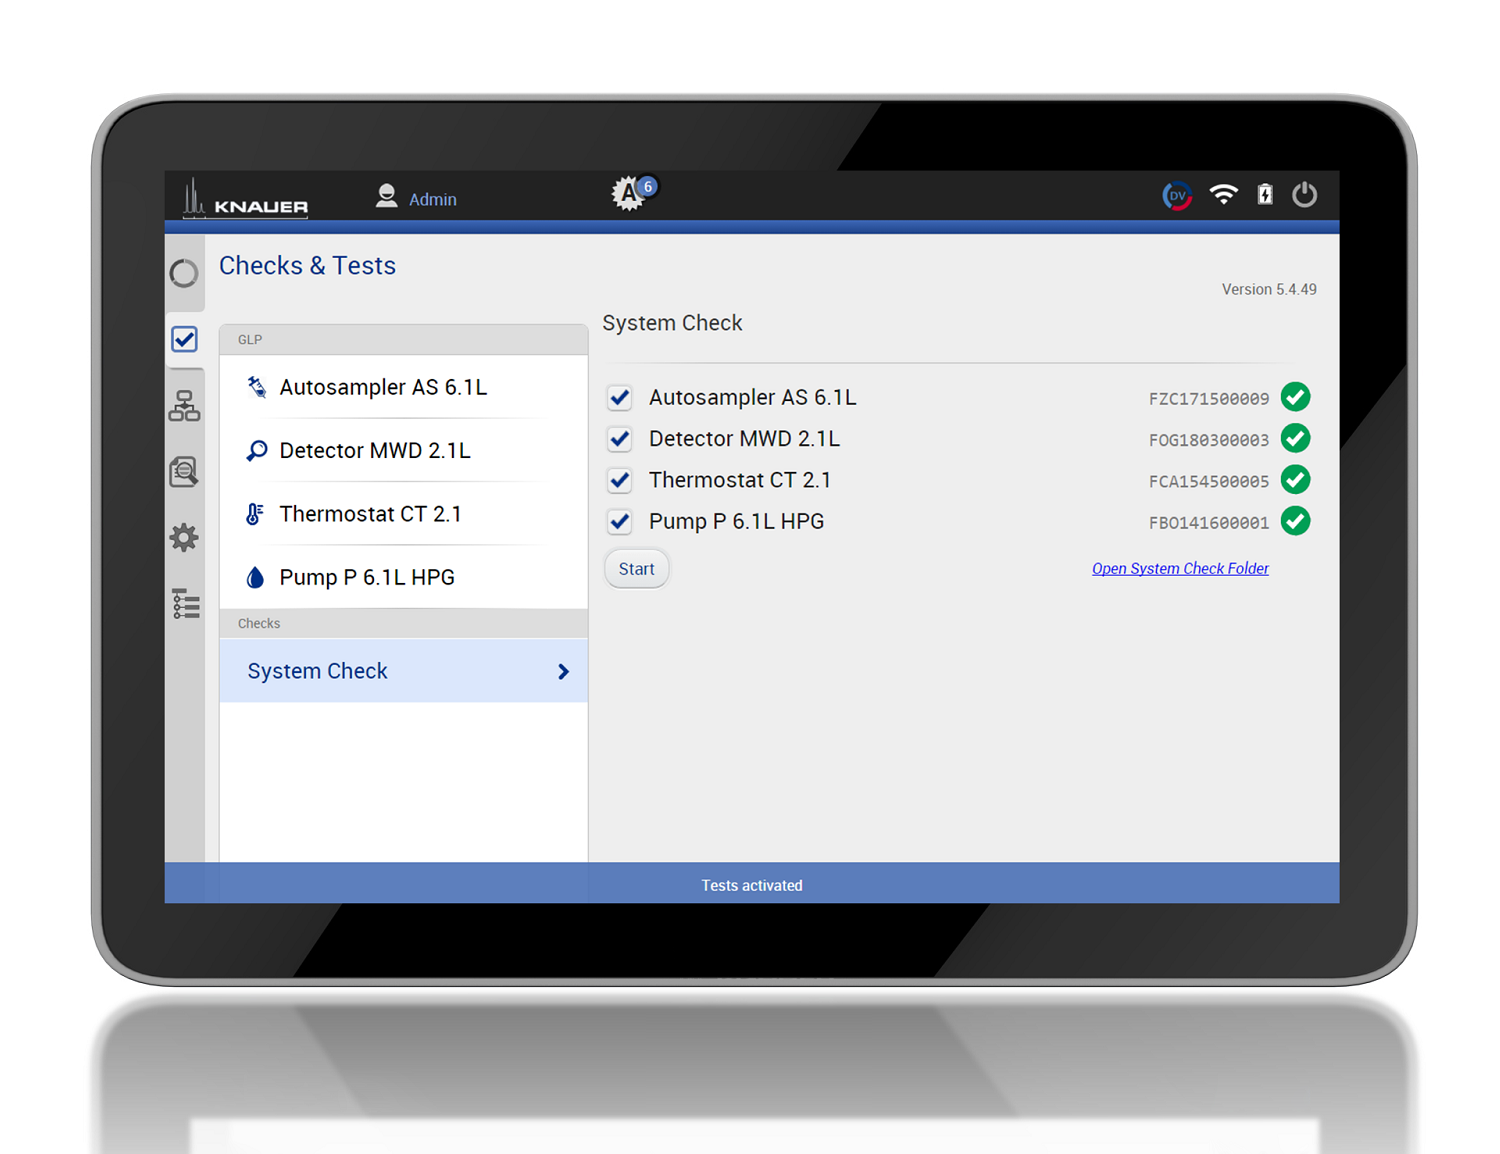Click the power icon in top bar
Screen dimensions: 1500x1154
1304,195
